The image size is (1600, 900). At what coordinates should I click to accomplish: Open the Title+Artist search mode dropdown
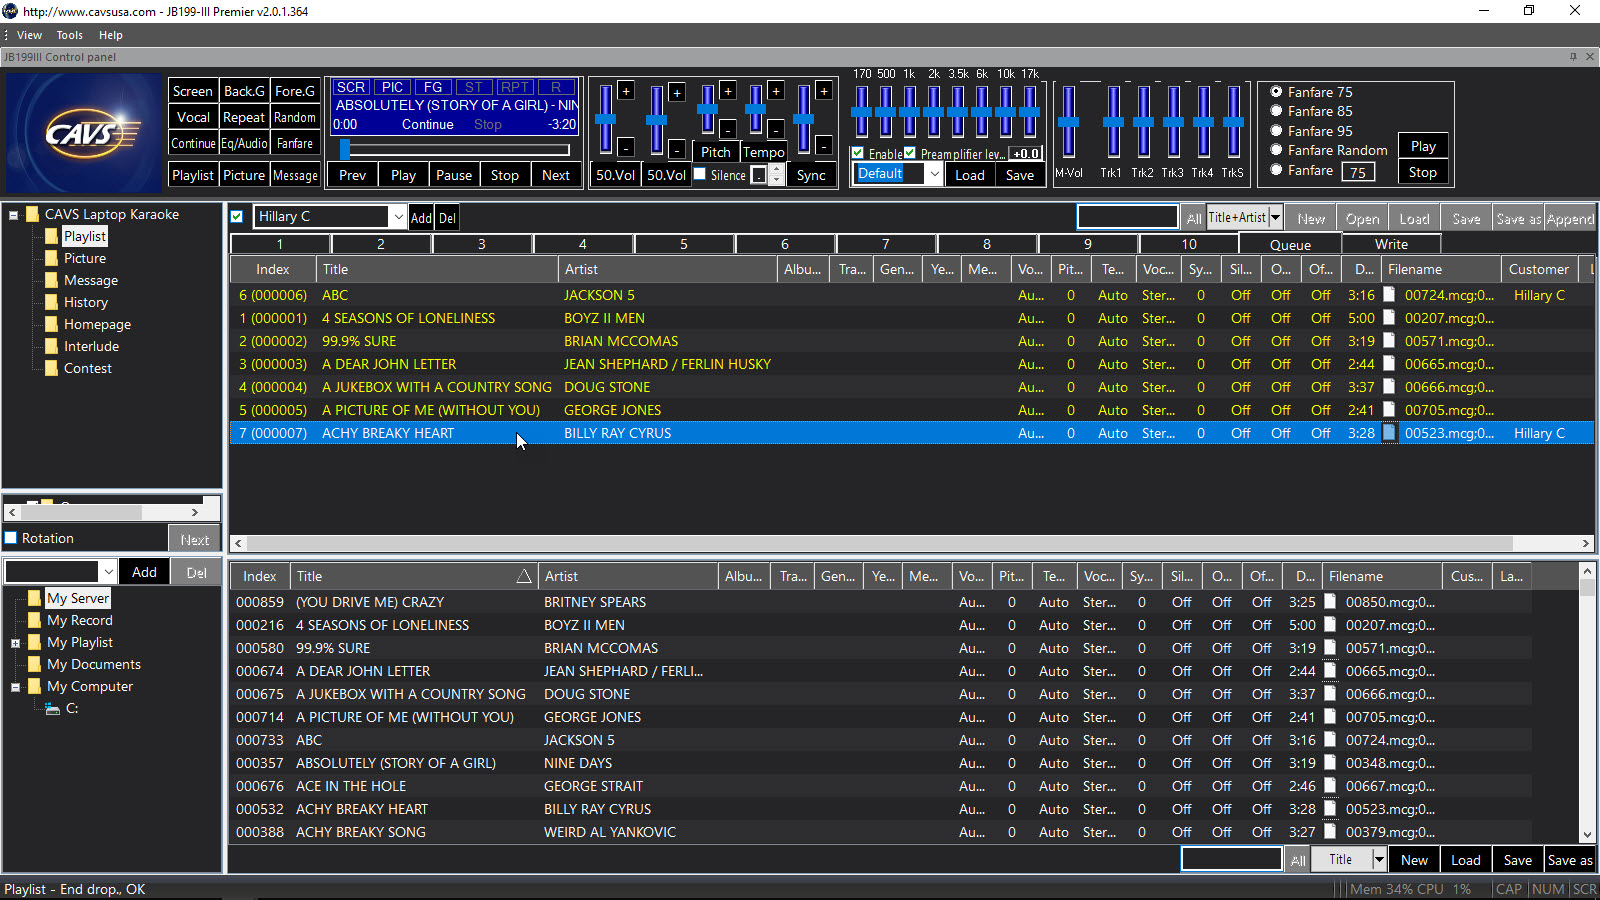pyautogui.click(x=1275, y=217)
